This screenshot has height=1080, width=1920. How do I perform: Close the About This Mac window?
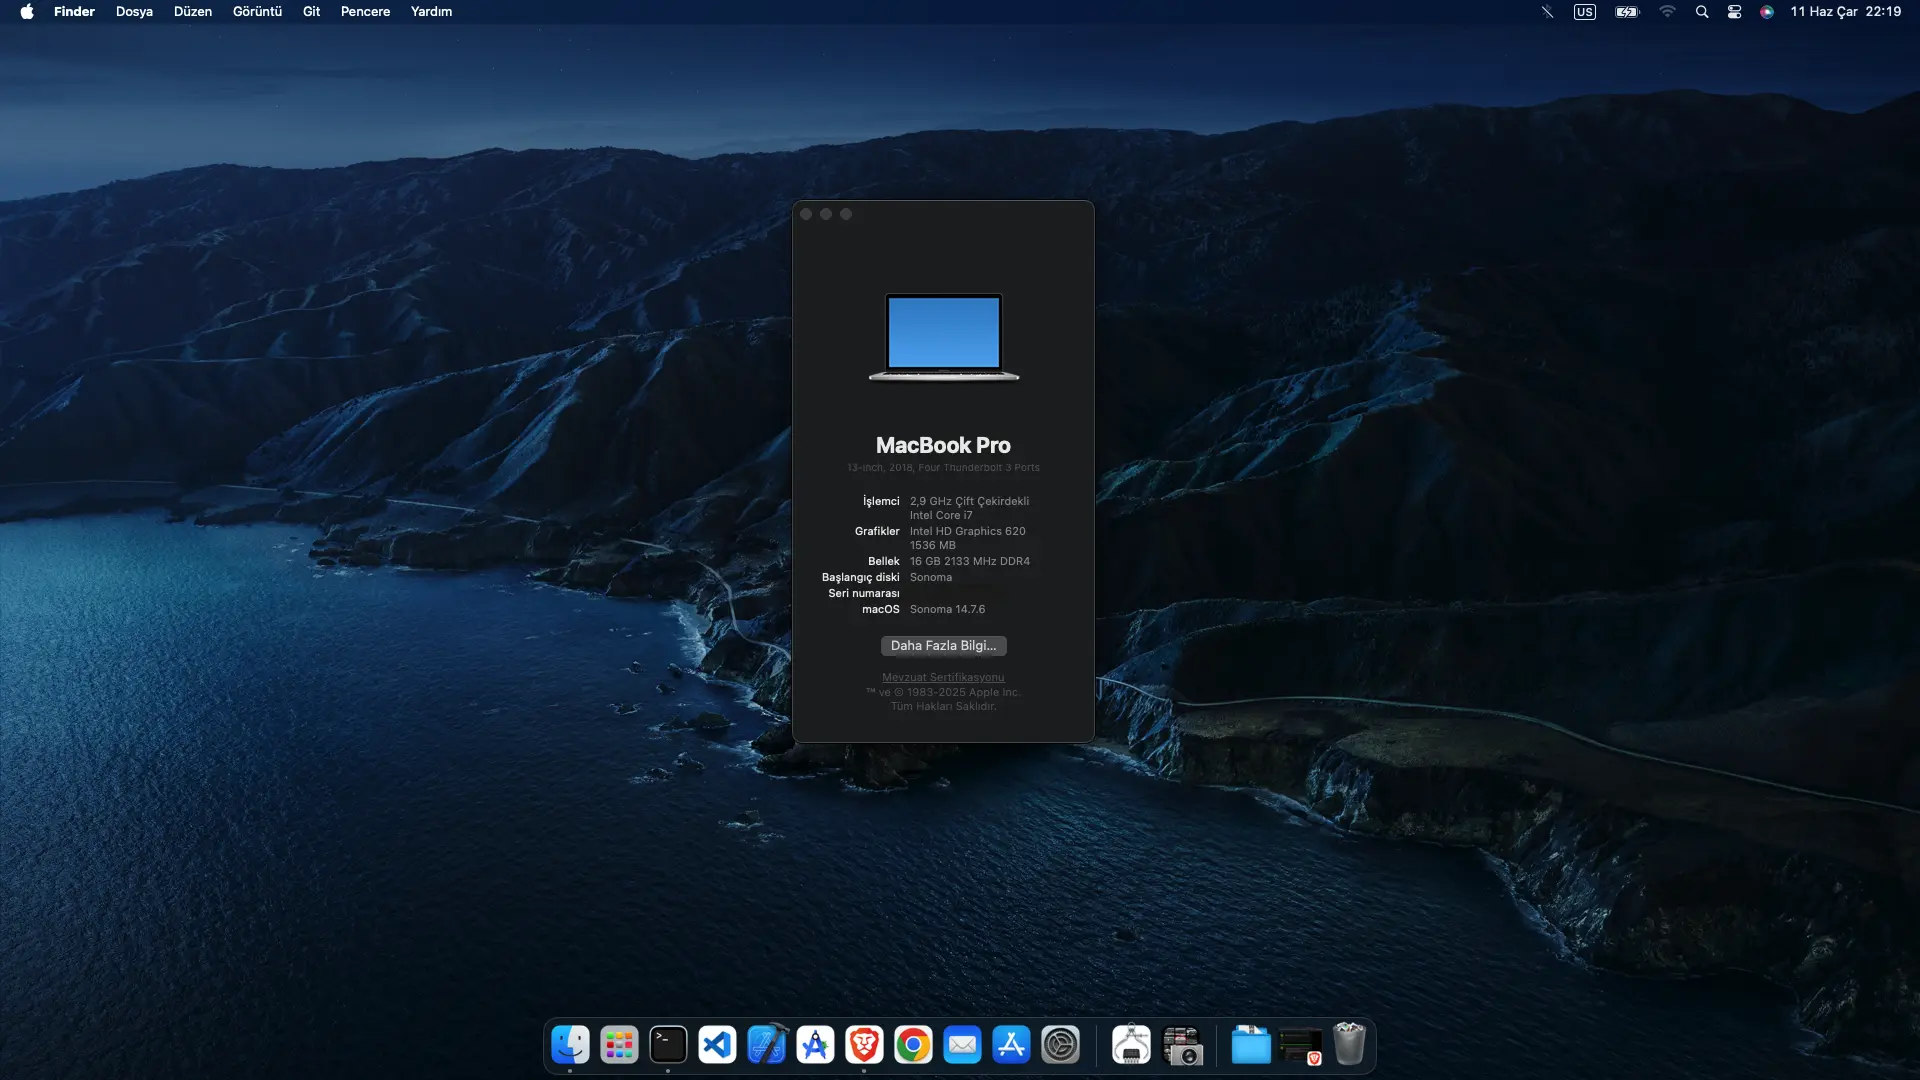coord(806,214)
